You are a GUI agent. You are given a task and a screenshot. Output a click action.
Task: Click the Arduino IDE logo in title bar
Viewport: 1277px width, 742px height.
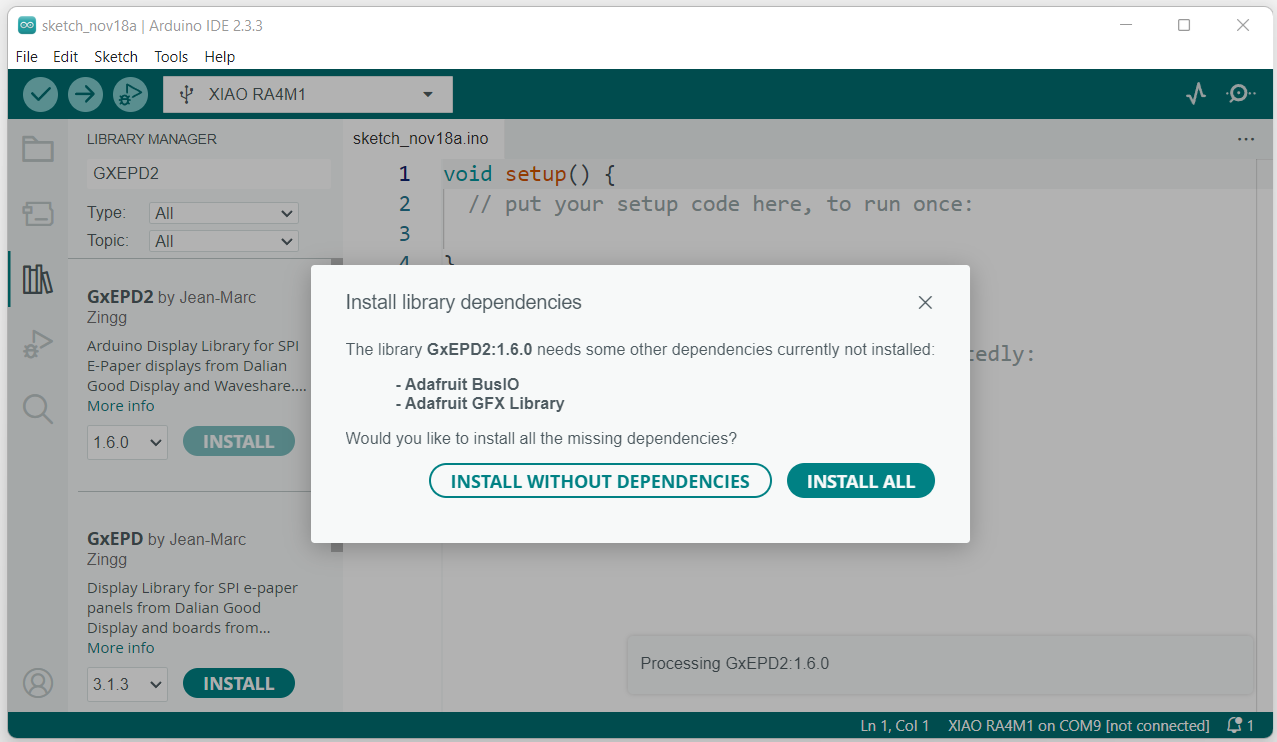tap(27, 25)
